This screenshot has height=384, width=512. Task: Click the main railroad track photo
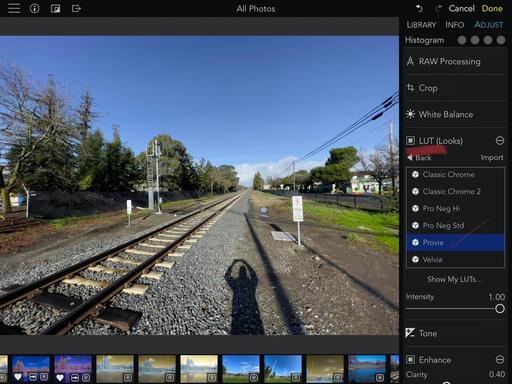coord(199,185)
